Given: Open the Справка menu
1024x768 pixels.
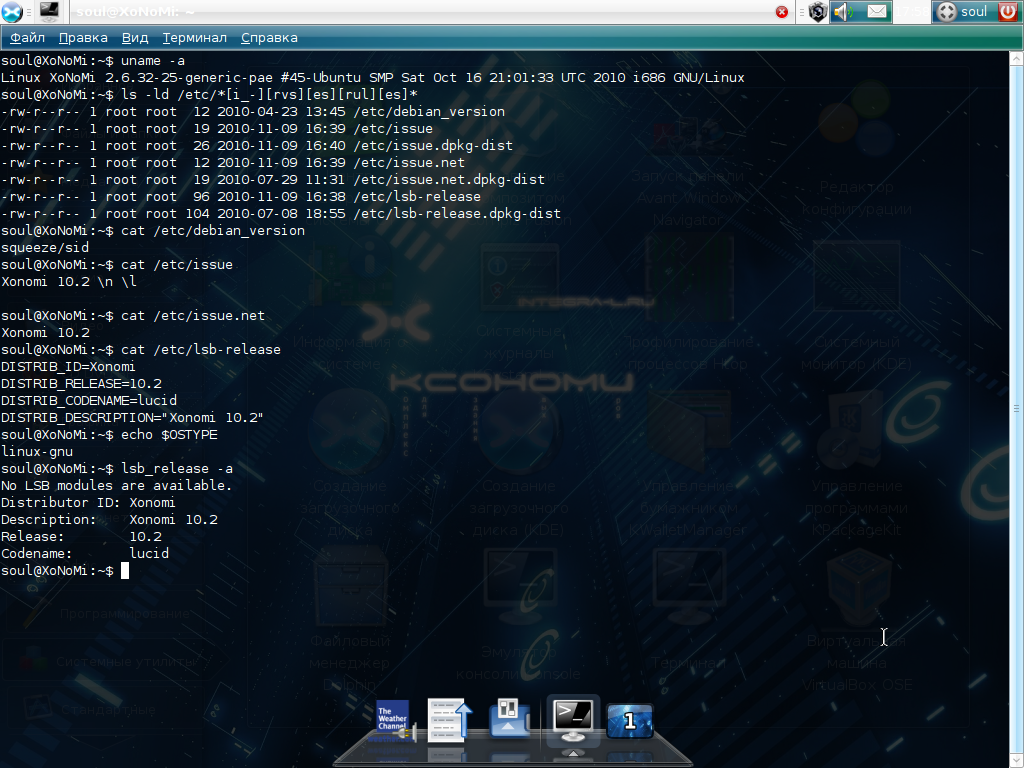Looking at the screenshot, I should [x=269, y=38].
